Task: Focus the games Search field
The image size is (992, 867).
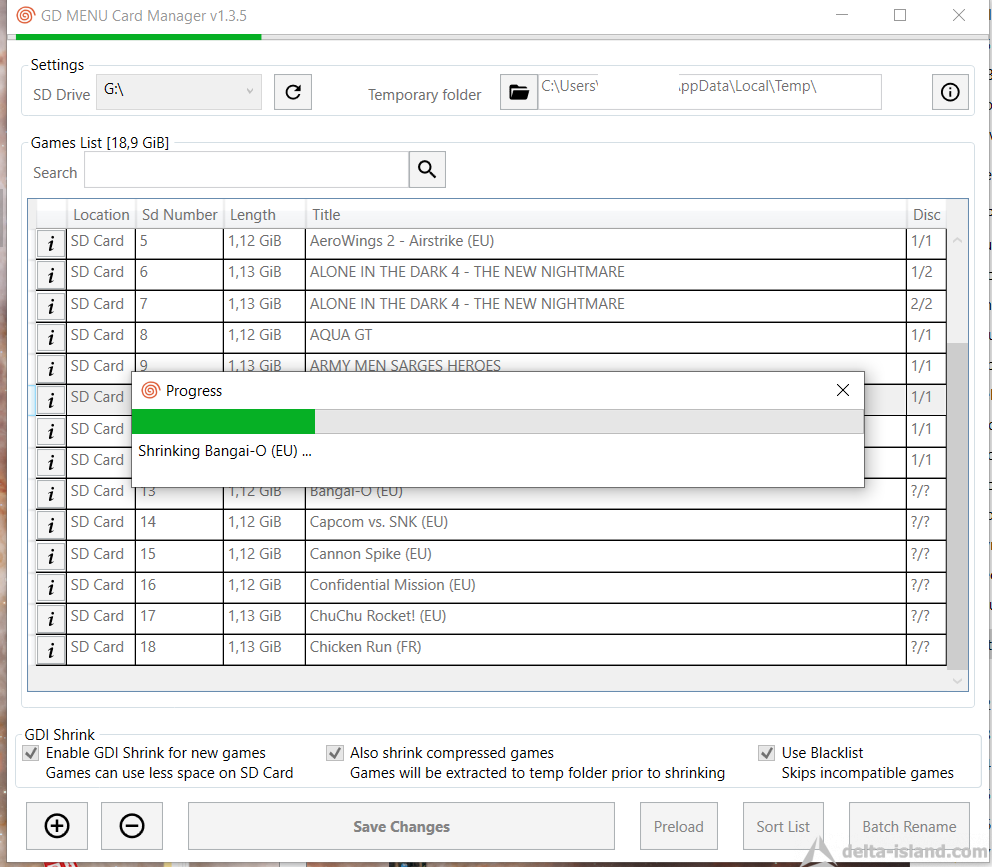Action: point(247,170)
